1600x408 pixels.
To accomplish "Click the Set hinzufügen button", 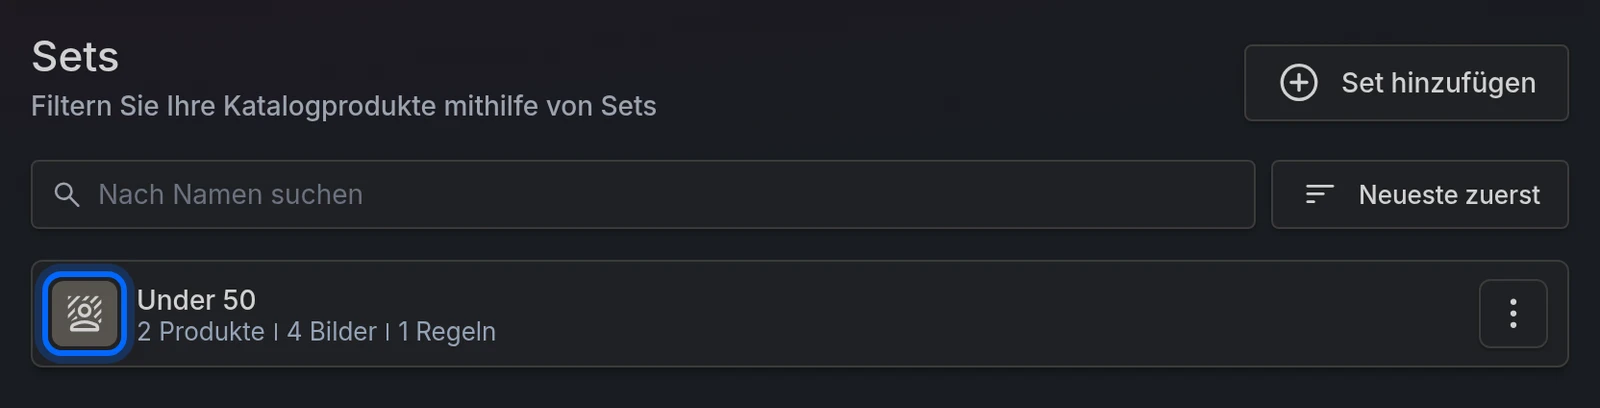I will 1406,83.
